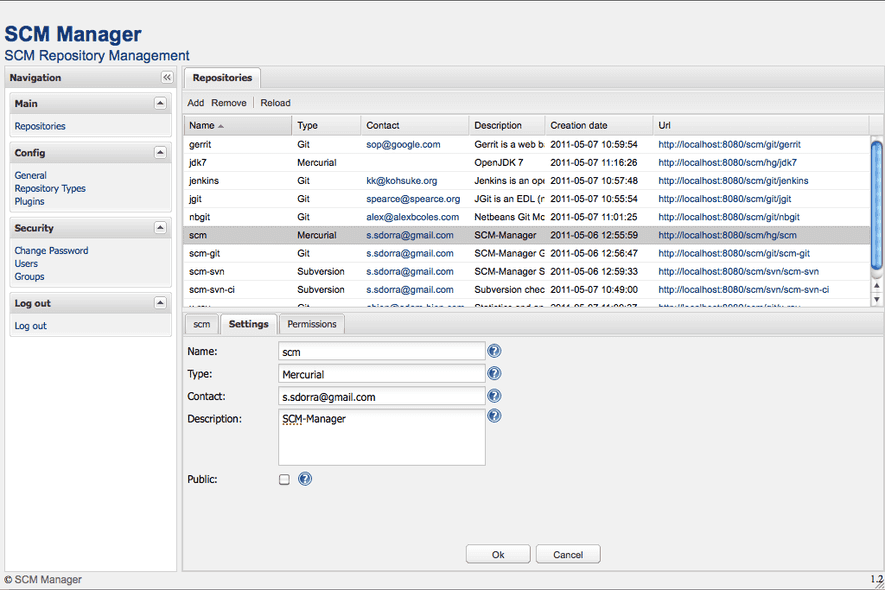Open the scm tab in repository details

point(201,324)
